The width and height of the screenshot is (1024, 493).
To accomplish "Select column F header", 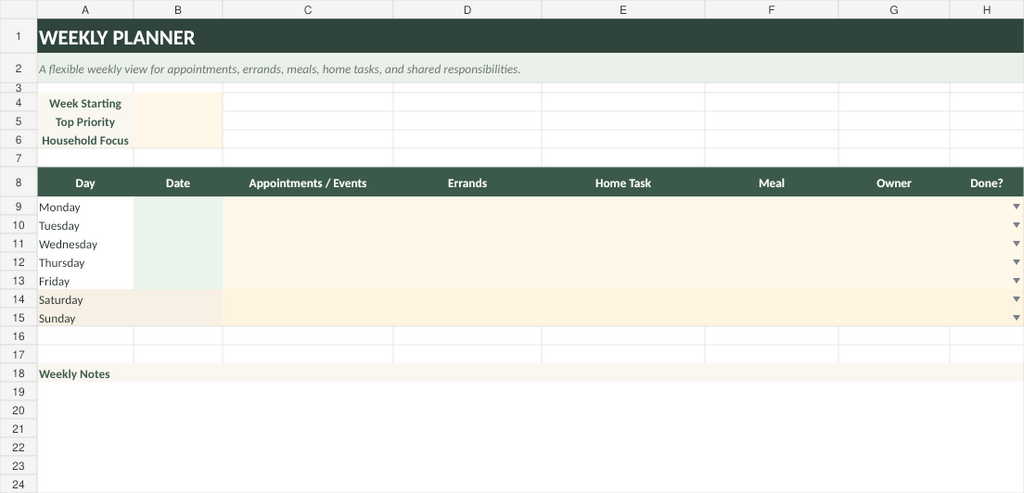I will (771, 9).
